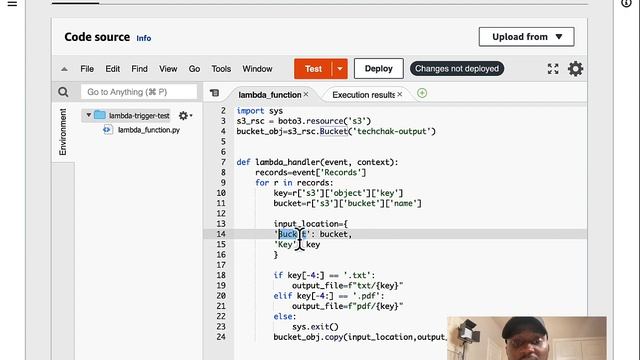Open the hamburger navigation menu
Screen dimensions: 640x360
pos(12,4)
